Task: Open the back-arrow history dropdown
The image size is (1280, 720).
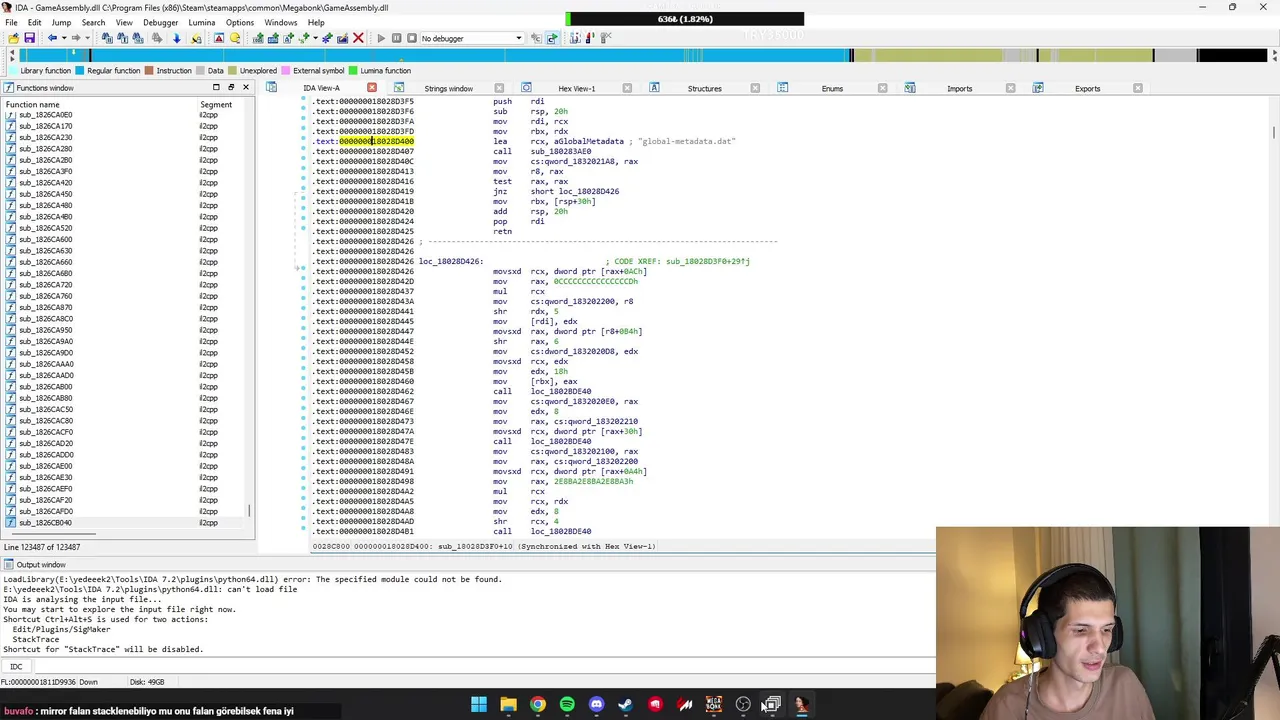Action: pyautogui.click(x=62, y=38)
